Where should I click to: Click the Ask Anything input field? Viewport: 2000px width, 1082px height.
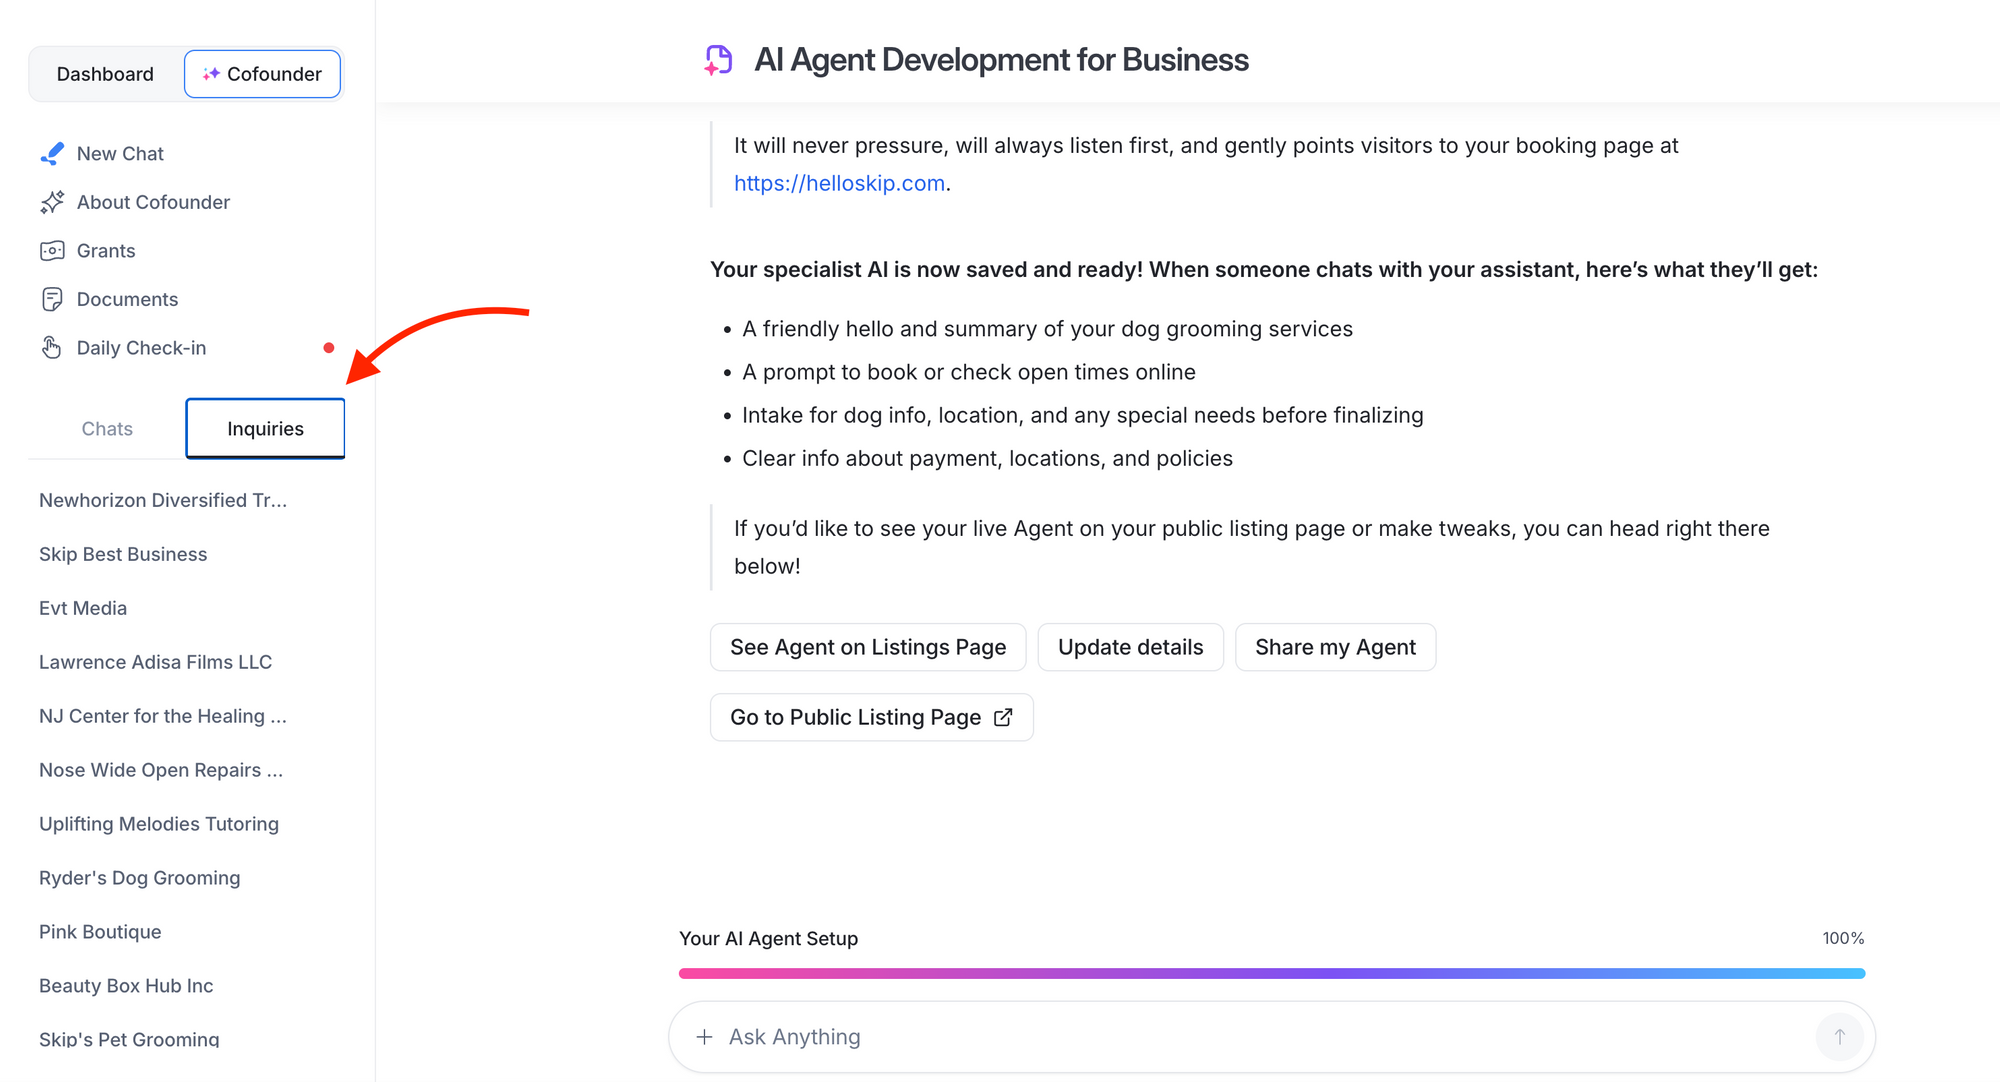tap(1271, 1037)
